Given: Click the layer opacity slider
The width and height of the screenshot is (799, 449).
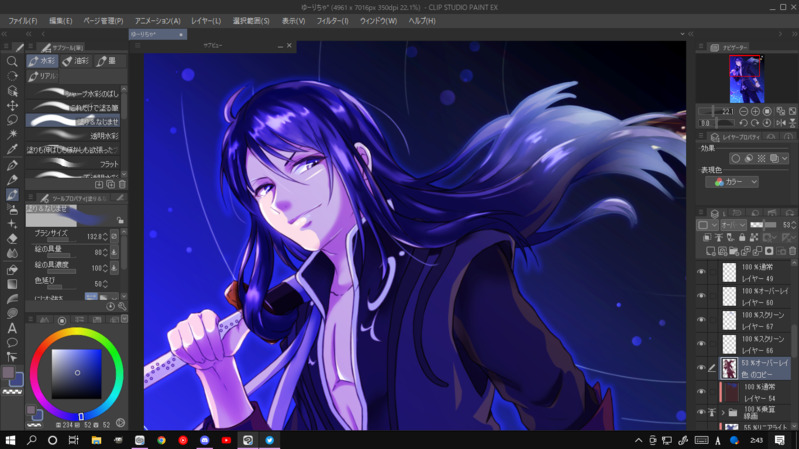Looking at the screenshot, I should click(x=763, y=225).
